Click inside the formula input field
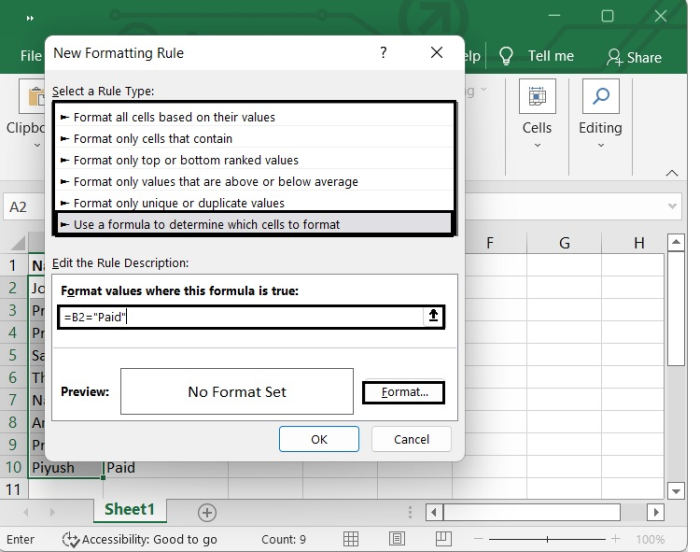 [x=240, y=317]
